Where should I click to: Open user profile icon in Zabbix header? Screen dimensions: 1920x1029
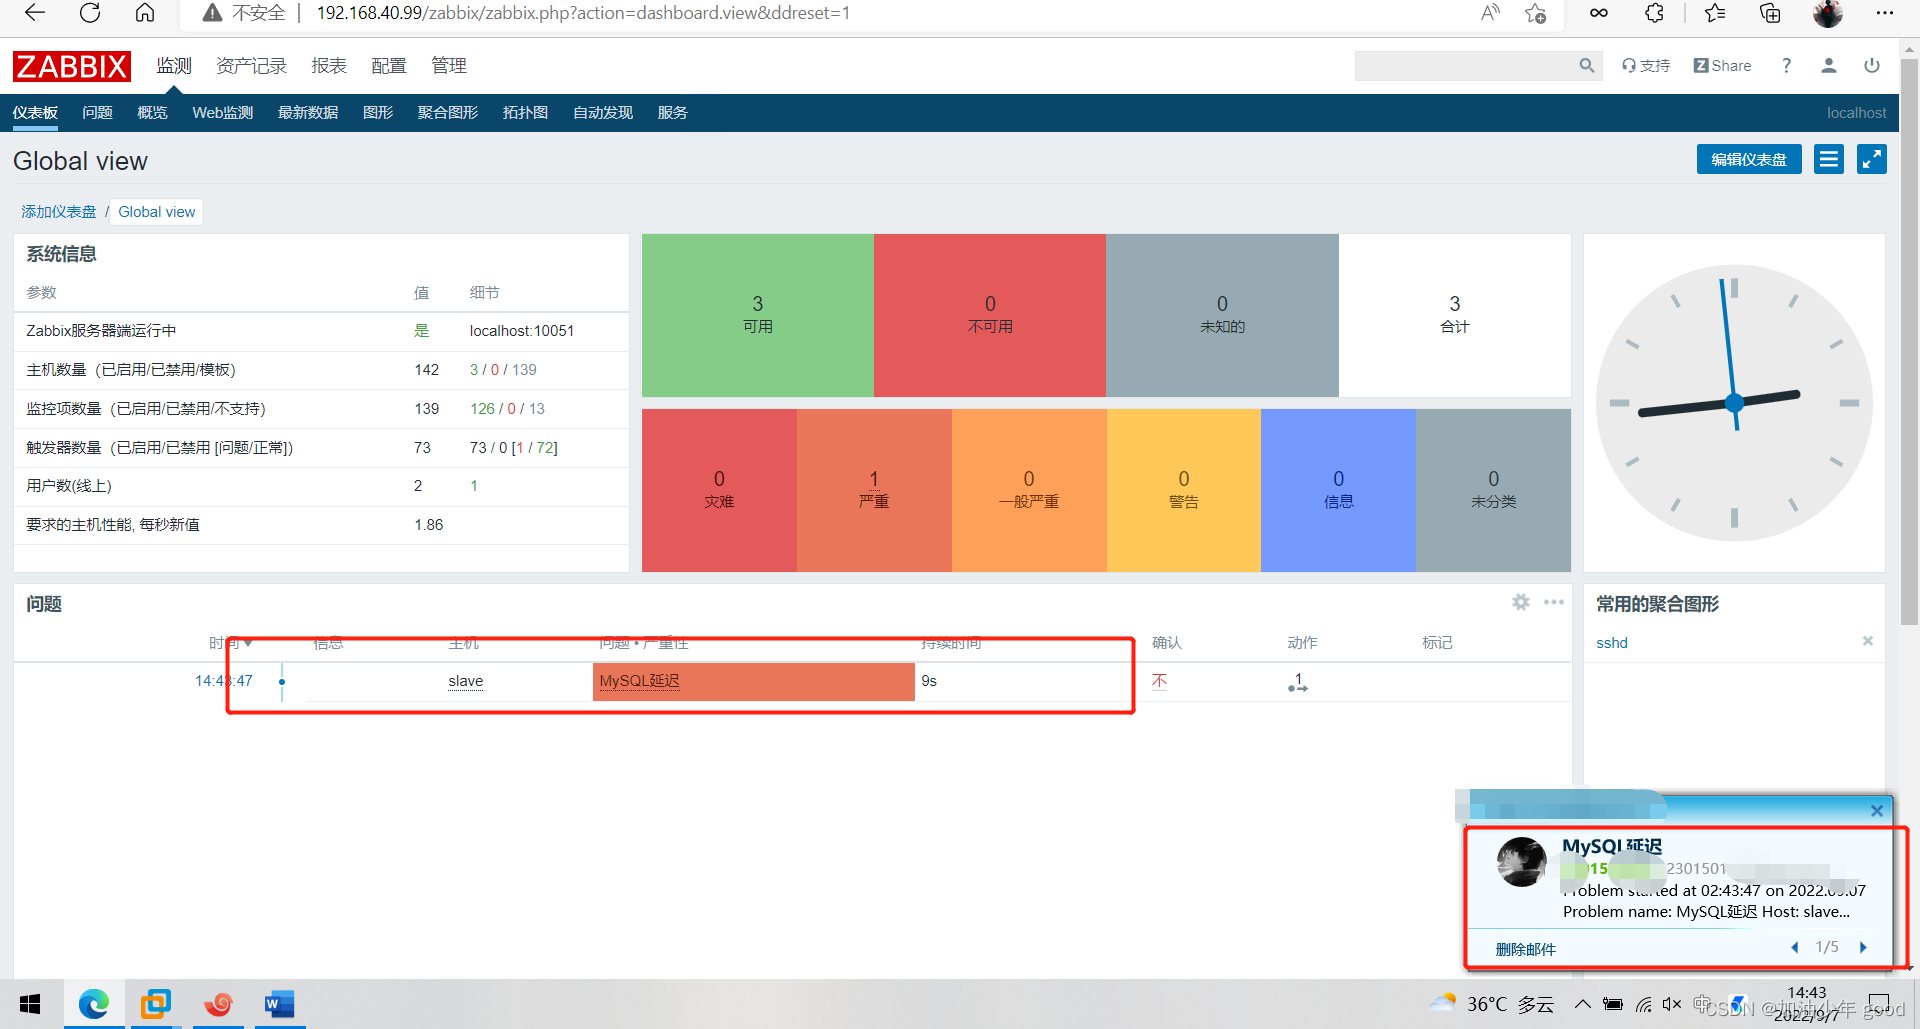tap(1829, 66)
